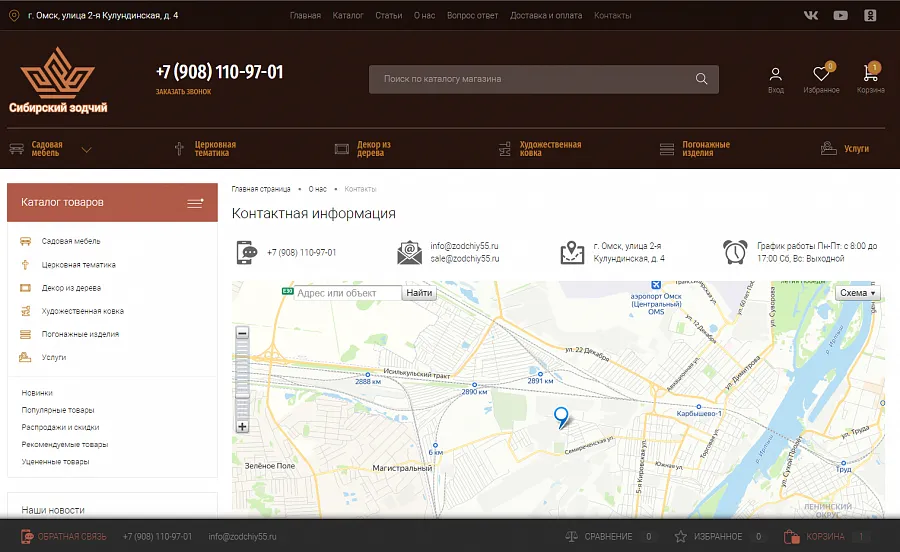Screen dimensions: 900x552
Task: Click the Сравнение scales icon in bottom bar
Action: point(571,537)
